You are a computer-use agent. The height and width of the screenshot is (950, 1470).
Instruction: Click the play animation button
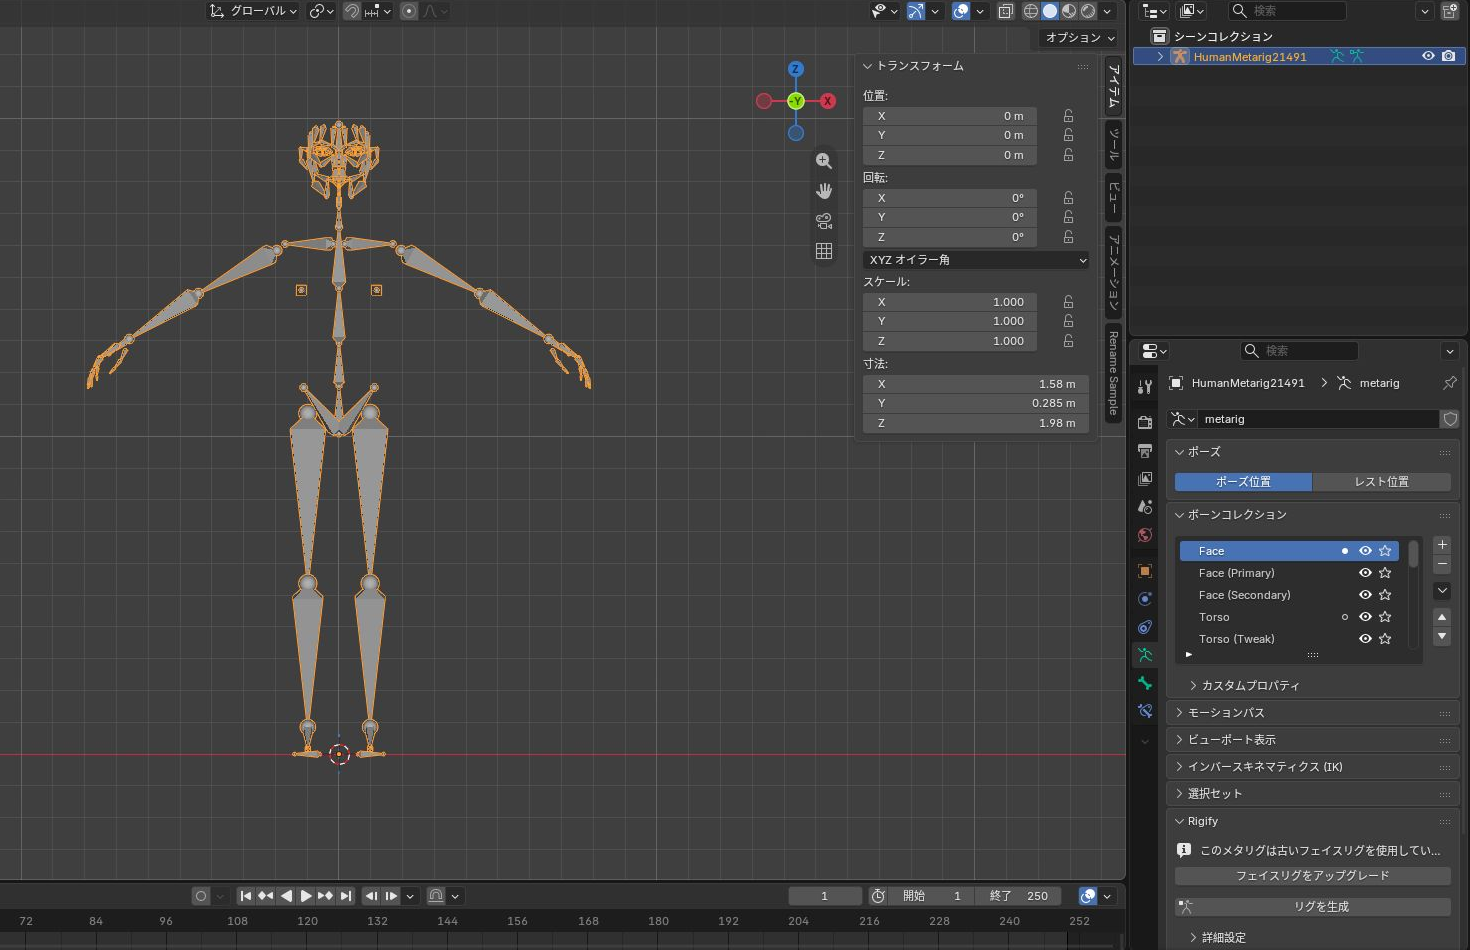pos(306,896)
